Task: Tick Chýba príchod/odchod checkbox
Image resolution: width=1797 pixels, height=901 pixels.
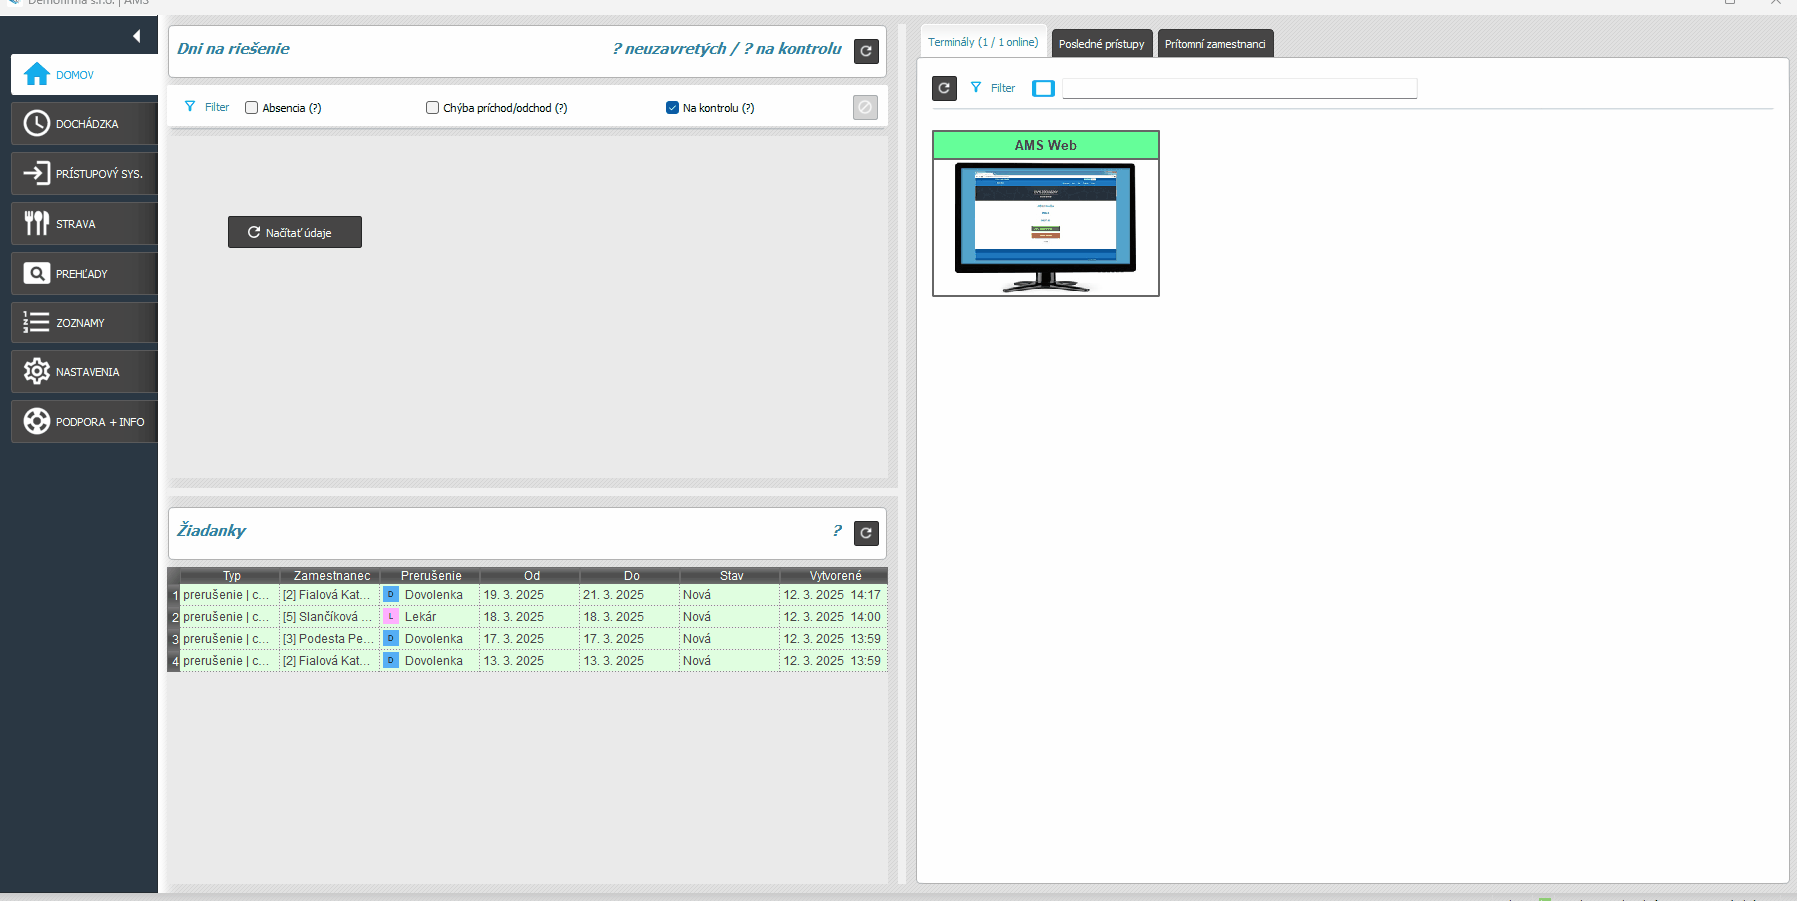Action: tap(433, 108)
